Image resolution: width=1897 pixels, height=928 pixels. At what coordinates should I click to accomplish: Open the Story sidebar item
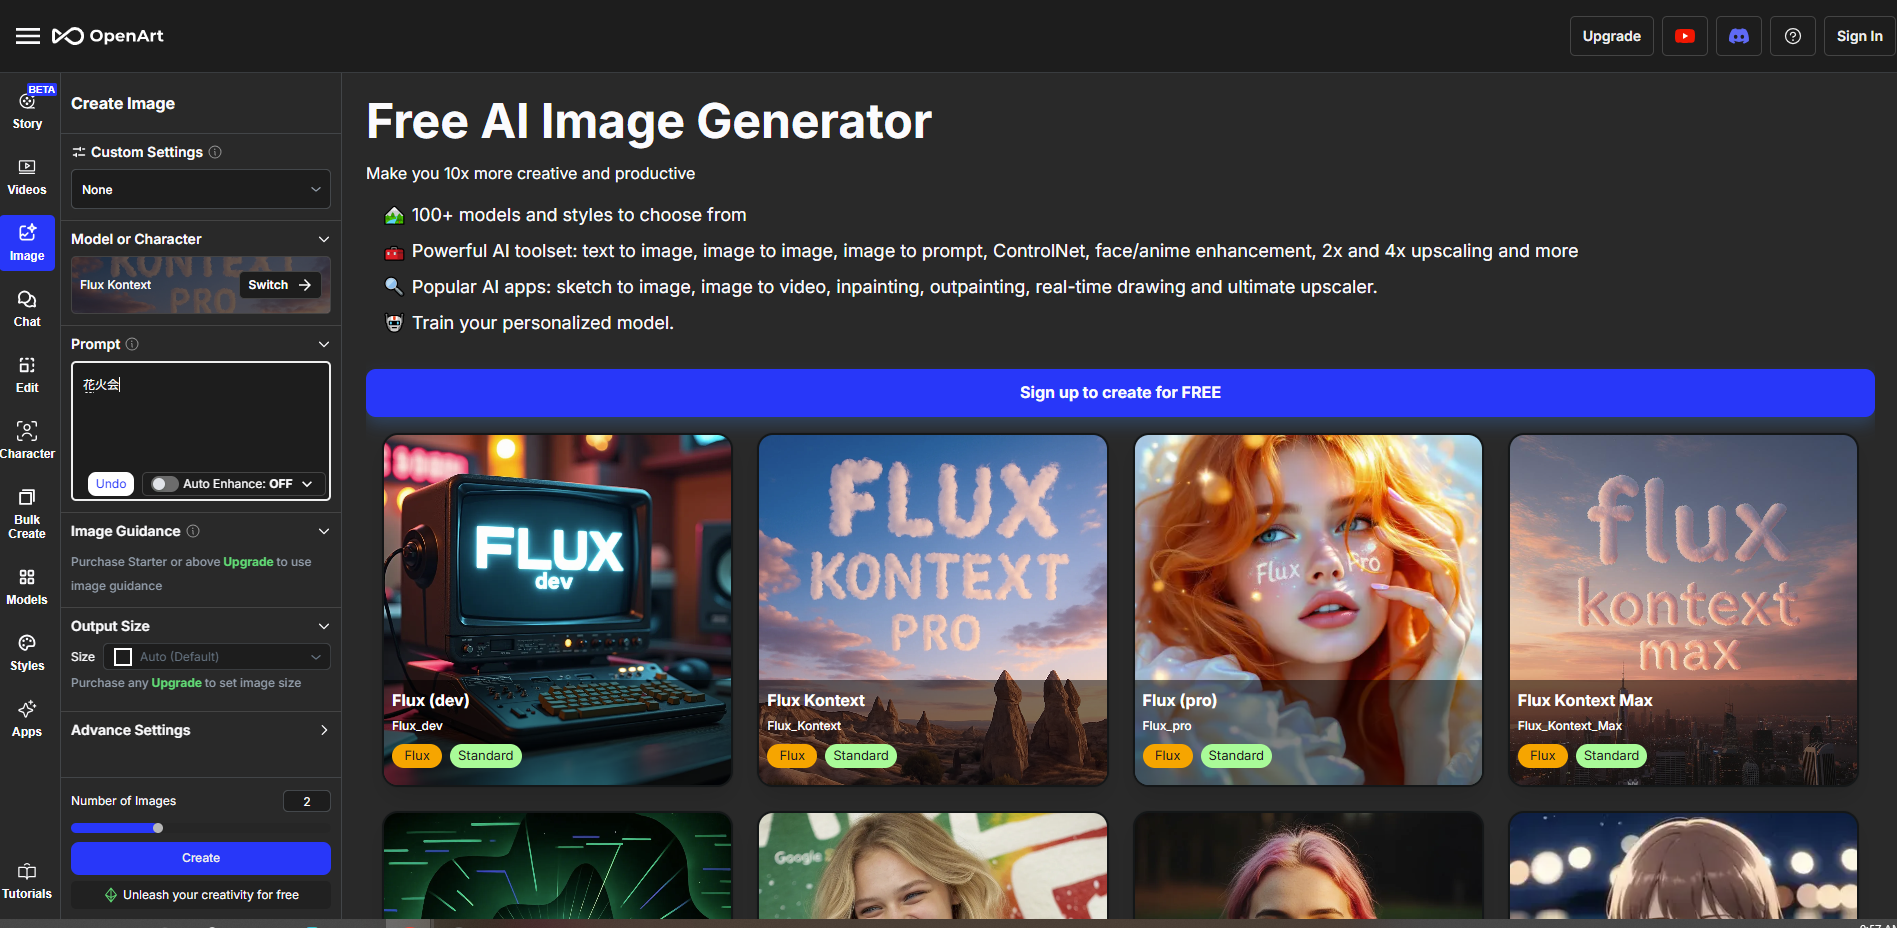click(x=27, y=108)
